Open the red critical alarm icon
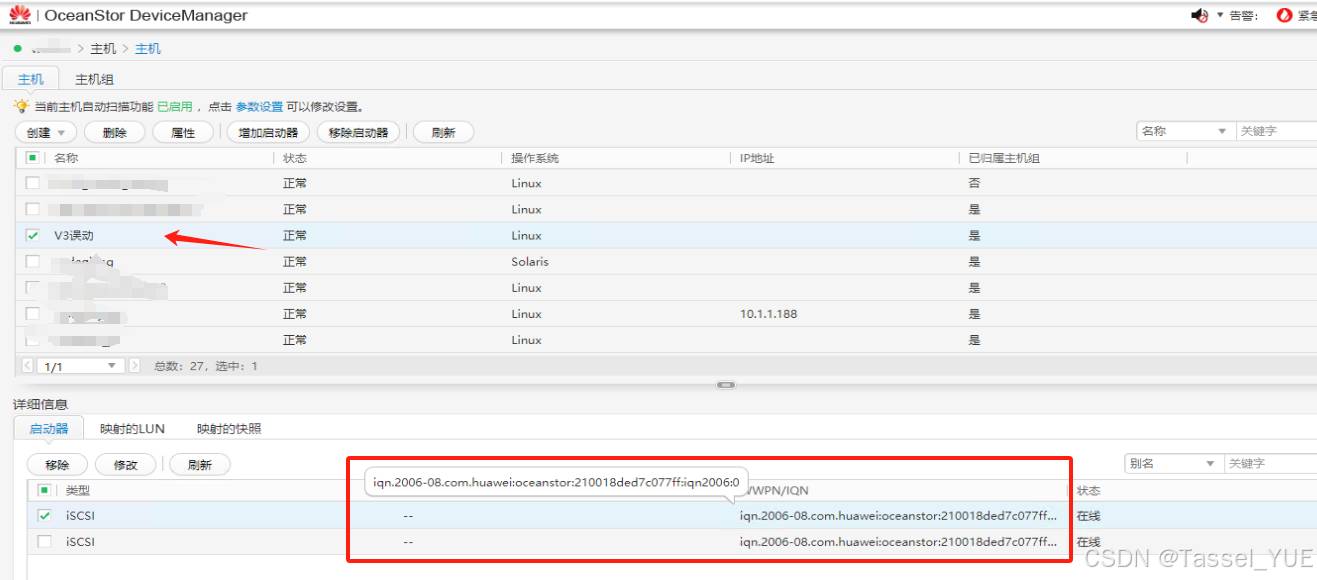The image size is (1317, 580). tap(1284, 15)
